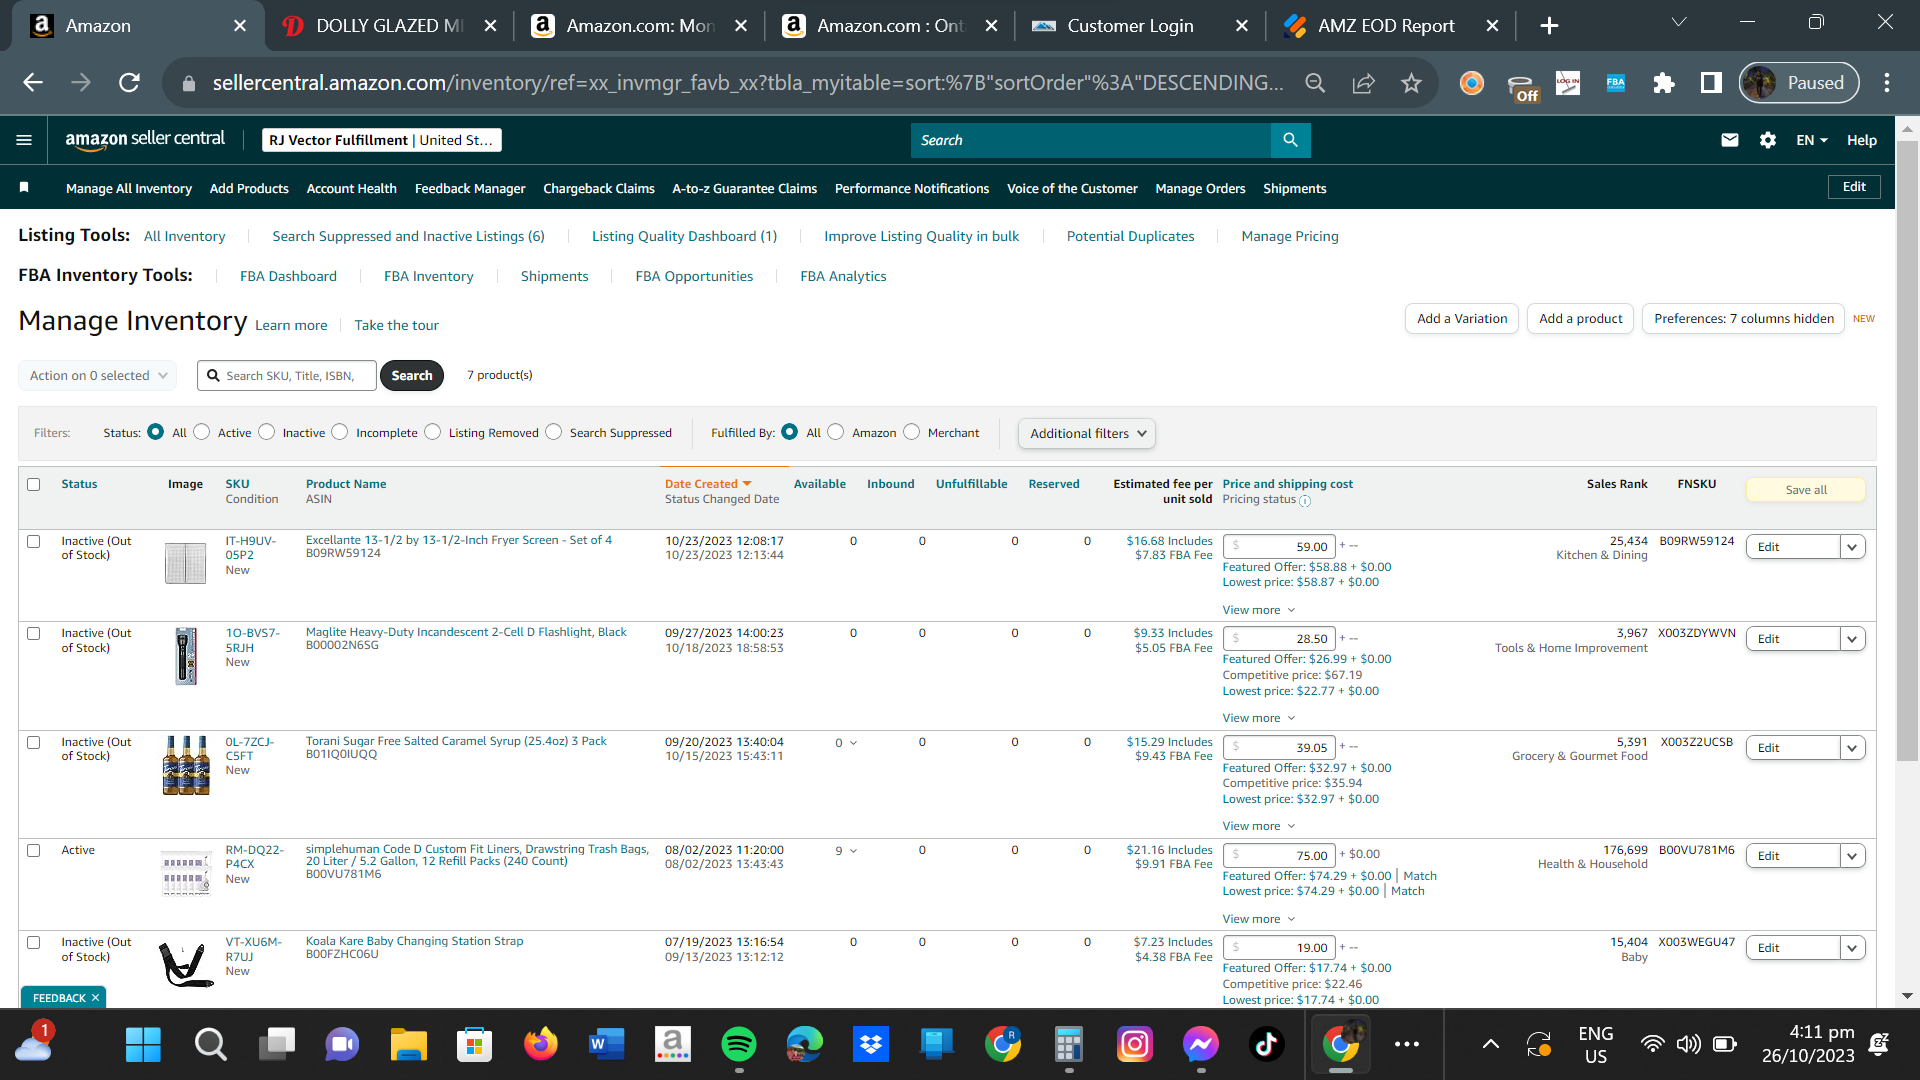This screenshot has height=1080, width=1920.
Task: Select the Inactive status radio button
Action: pyautogui.click(x=266, y=432)
